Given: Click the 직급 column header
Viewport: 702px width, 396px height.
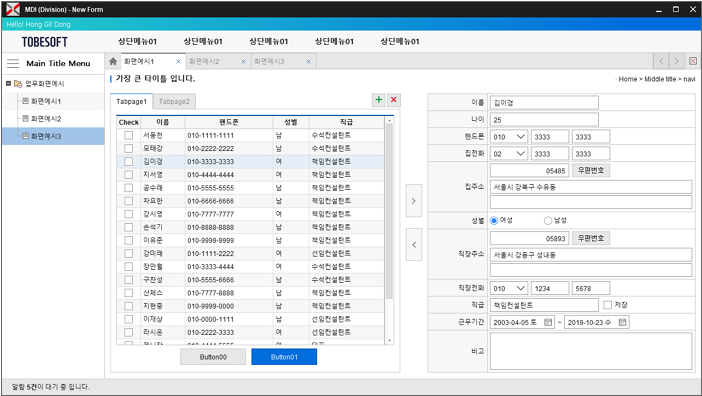Looking at the screenshot, I should [x=347, y=122].
